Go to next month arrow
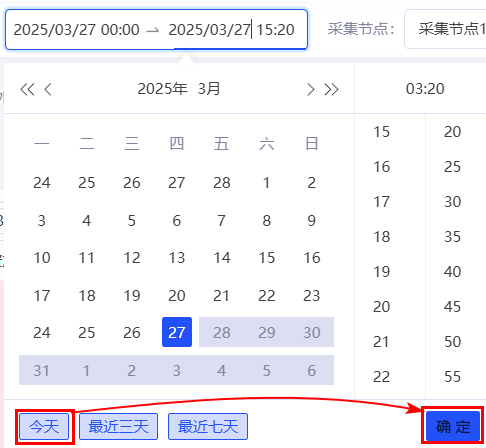The width and height of the screenshot is (486, 448). 310,89
